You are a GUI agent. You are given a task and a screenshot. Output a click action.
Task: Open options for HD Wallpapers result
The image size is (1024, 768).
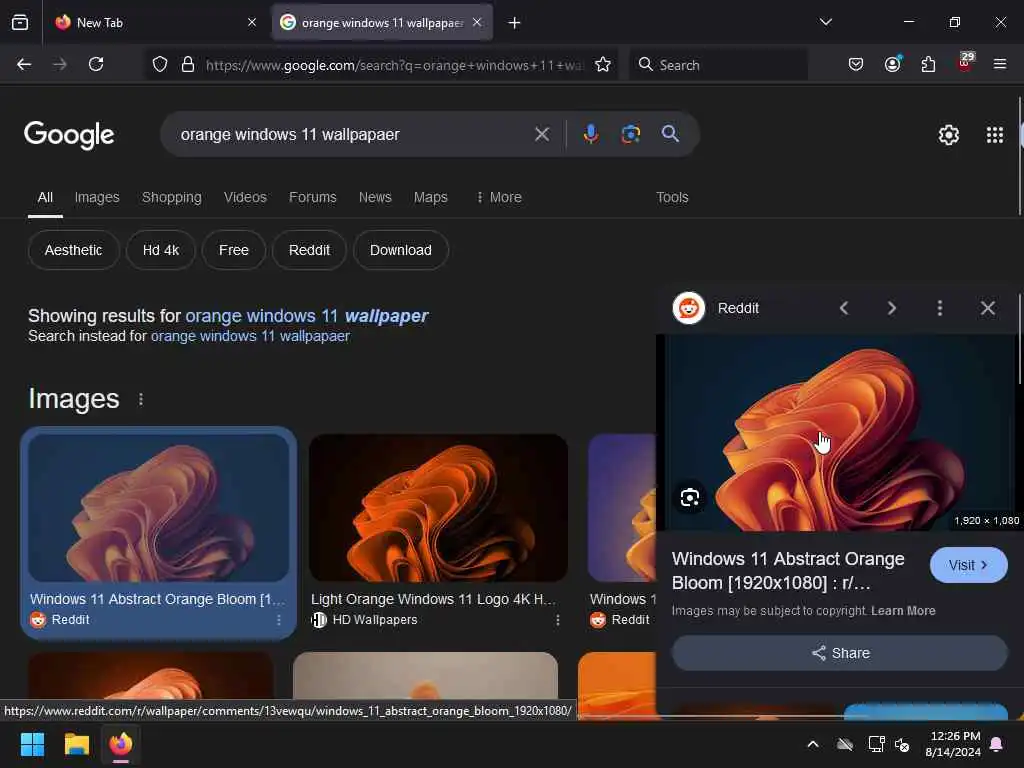(x=558, y=620)
